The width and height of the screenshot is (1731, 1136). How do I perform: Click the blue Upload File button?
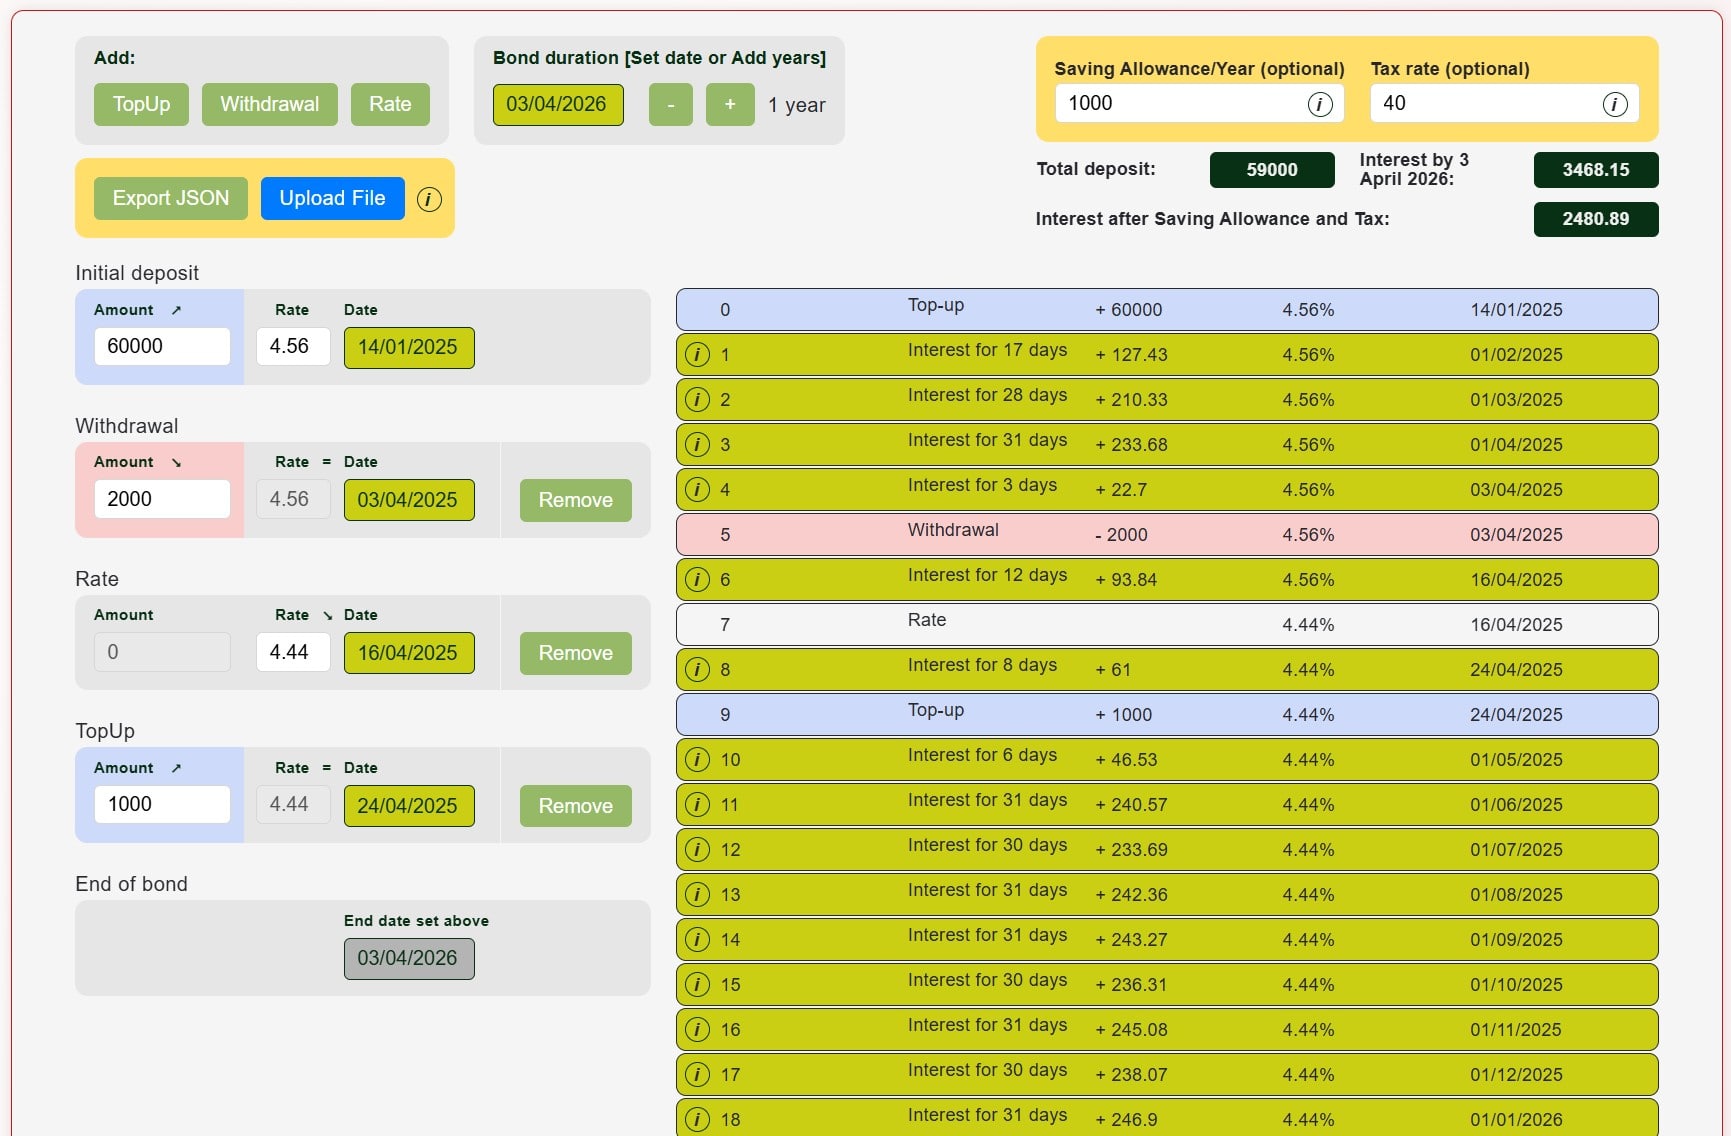tap(332, 198)
